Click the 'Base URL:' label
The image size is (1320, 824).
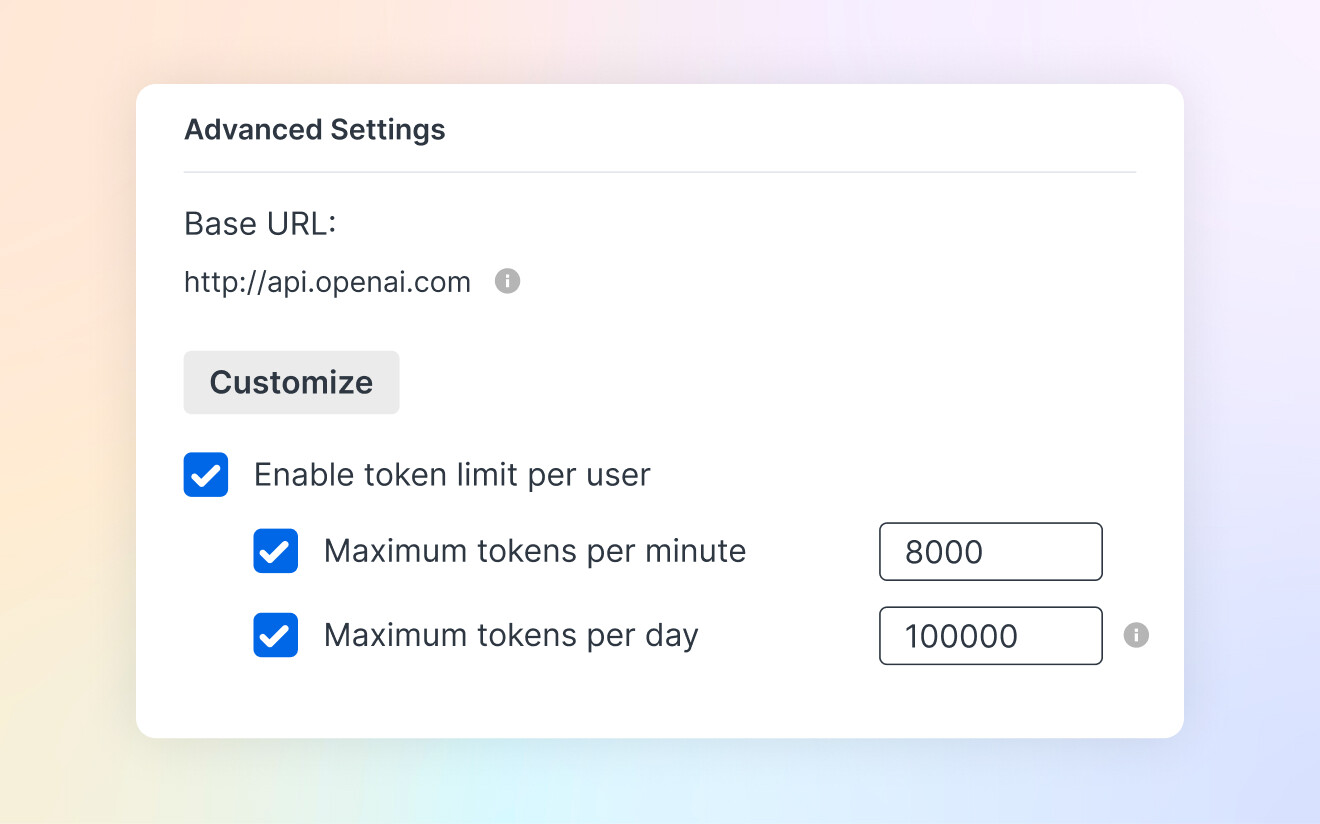click(x=260, y=224)
